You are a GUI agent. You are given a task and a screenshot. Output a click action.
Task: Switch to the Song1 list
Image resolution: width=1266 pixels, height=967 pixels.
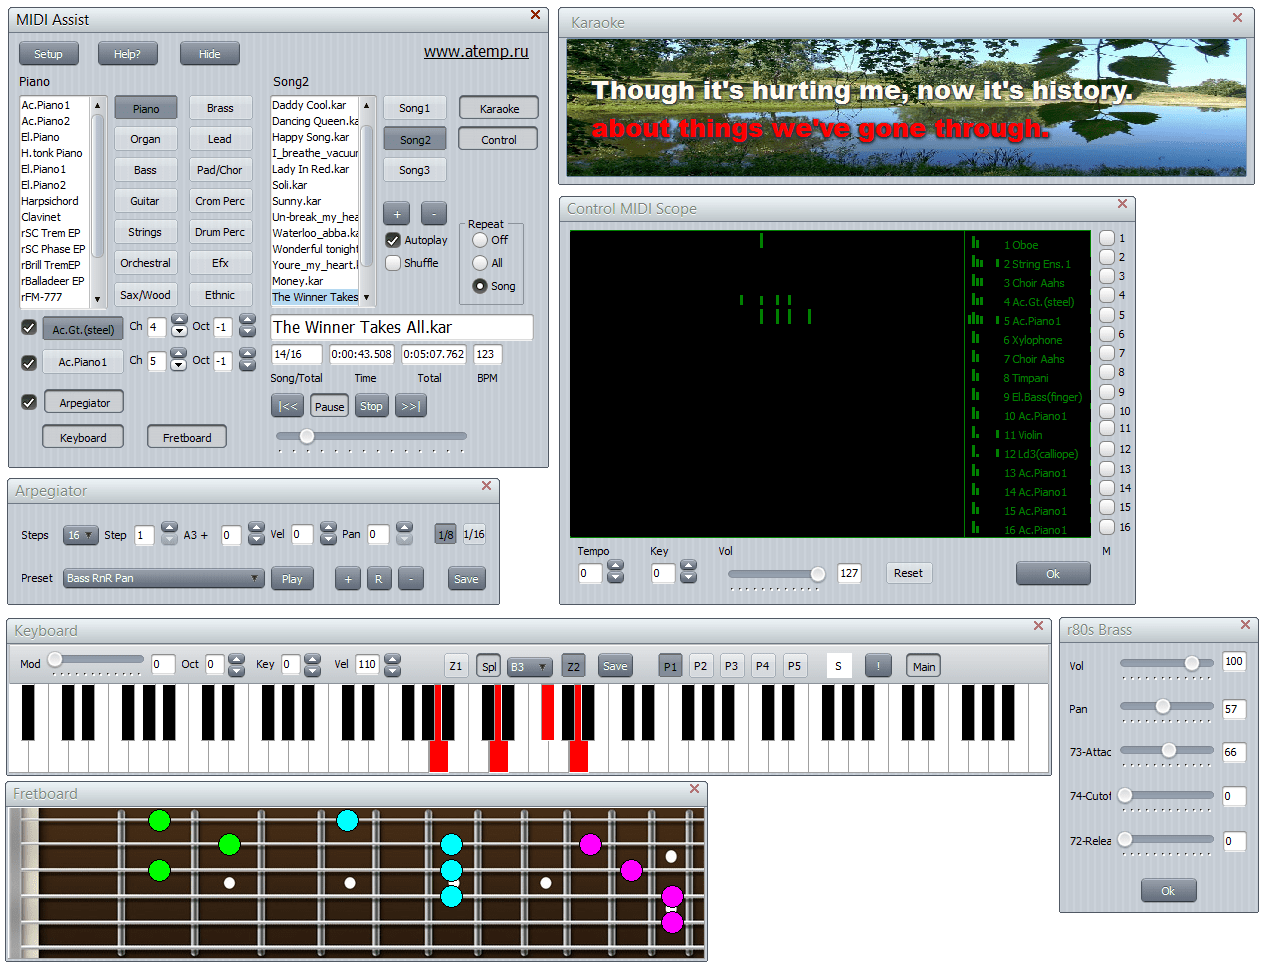[x=414, y=107]
